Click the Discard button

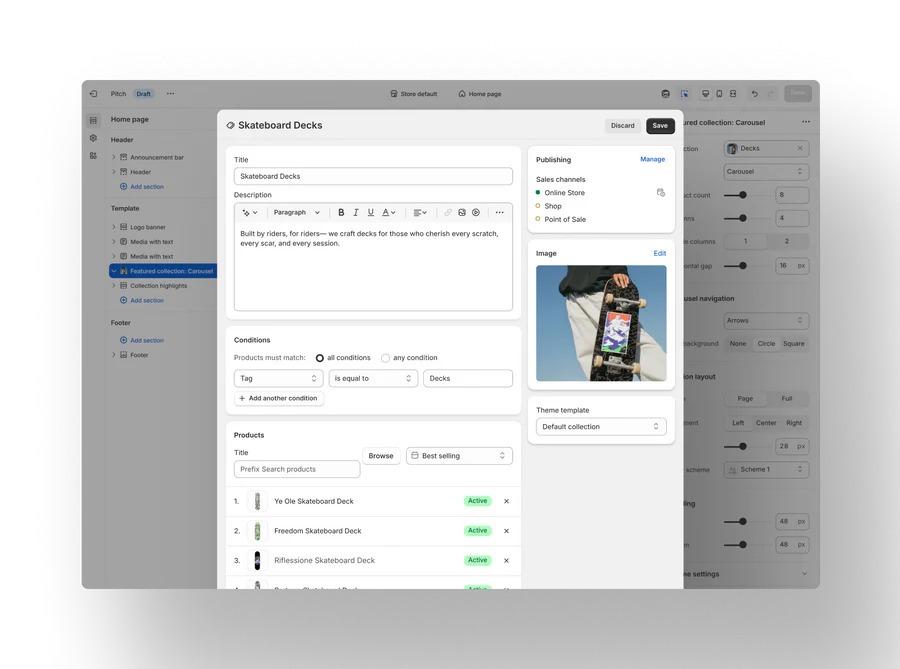click(622, 126)
